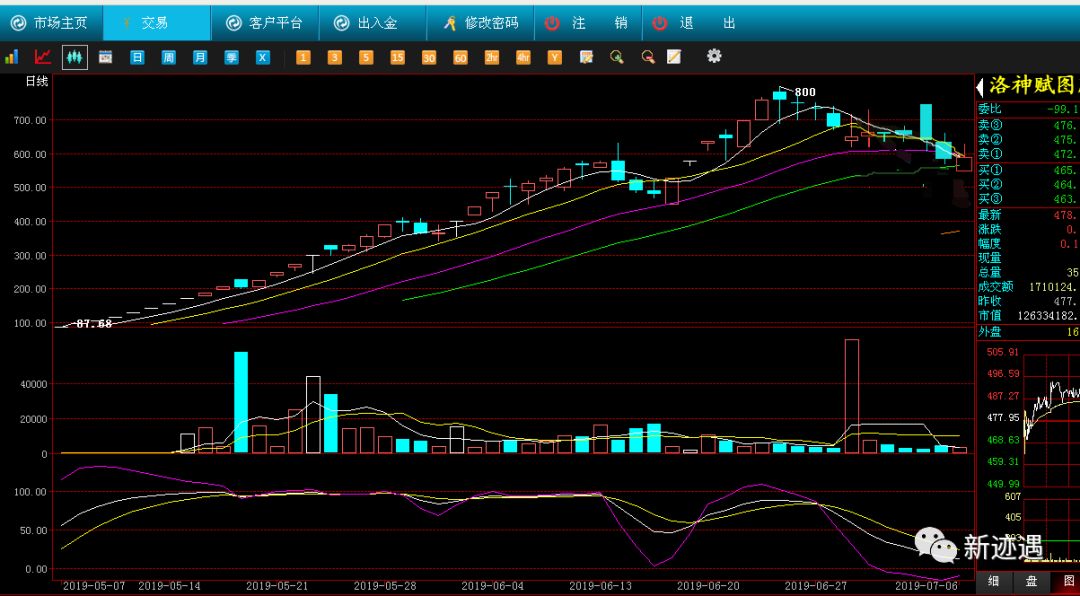Screen dimensions: 1080x596
Task: Open the settings gear icon
Action: click(x=714, y=56)
